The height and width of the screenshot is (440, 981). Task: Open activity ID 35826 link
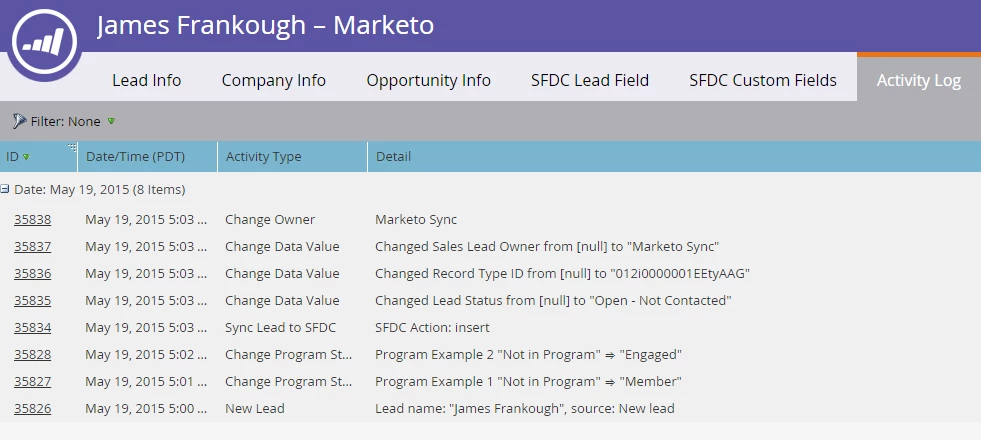coord(33,408)
